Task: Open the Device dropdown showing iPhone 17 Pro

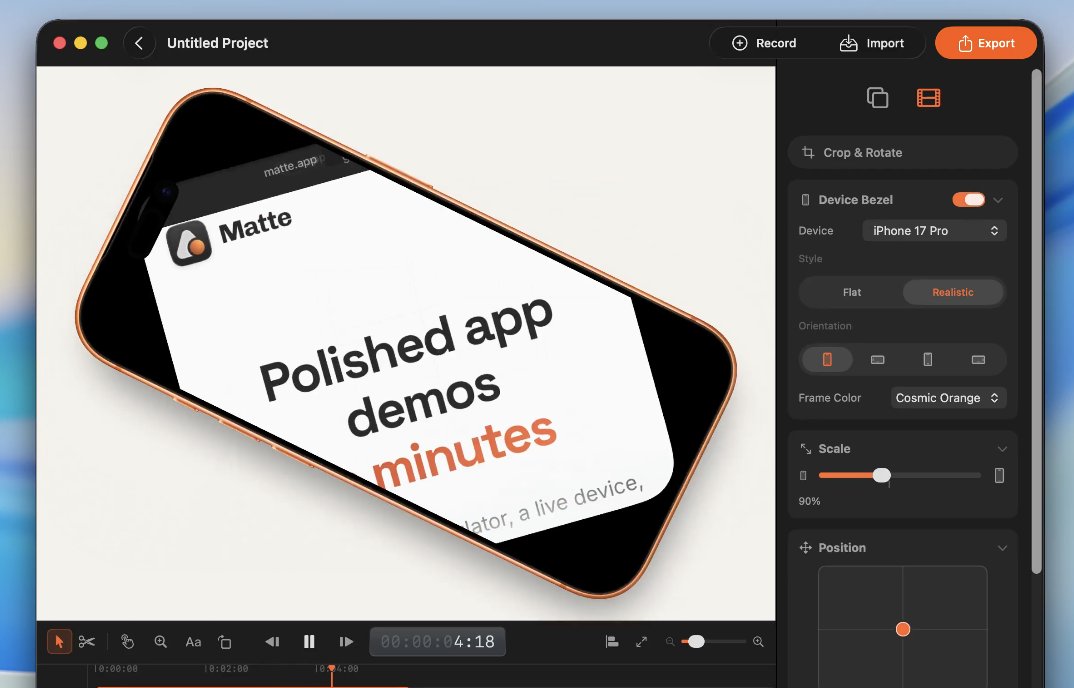Action: point(934,231)
